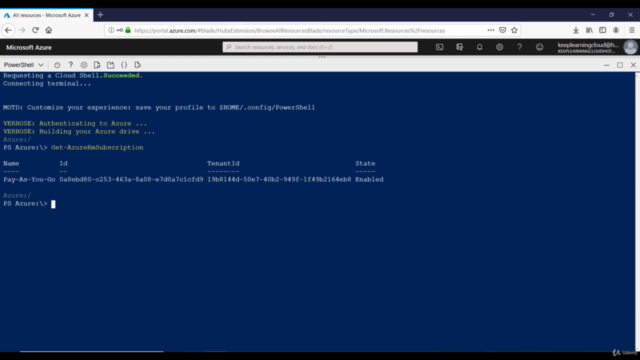640x360 pixels.
Task: Click the State column header
Action: coord(365,163)
